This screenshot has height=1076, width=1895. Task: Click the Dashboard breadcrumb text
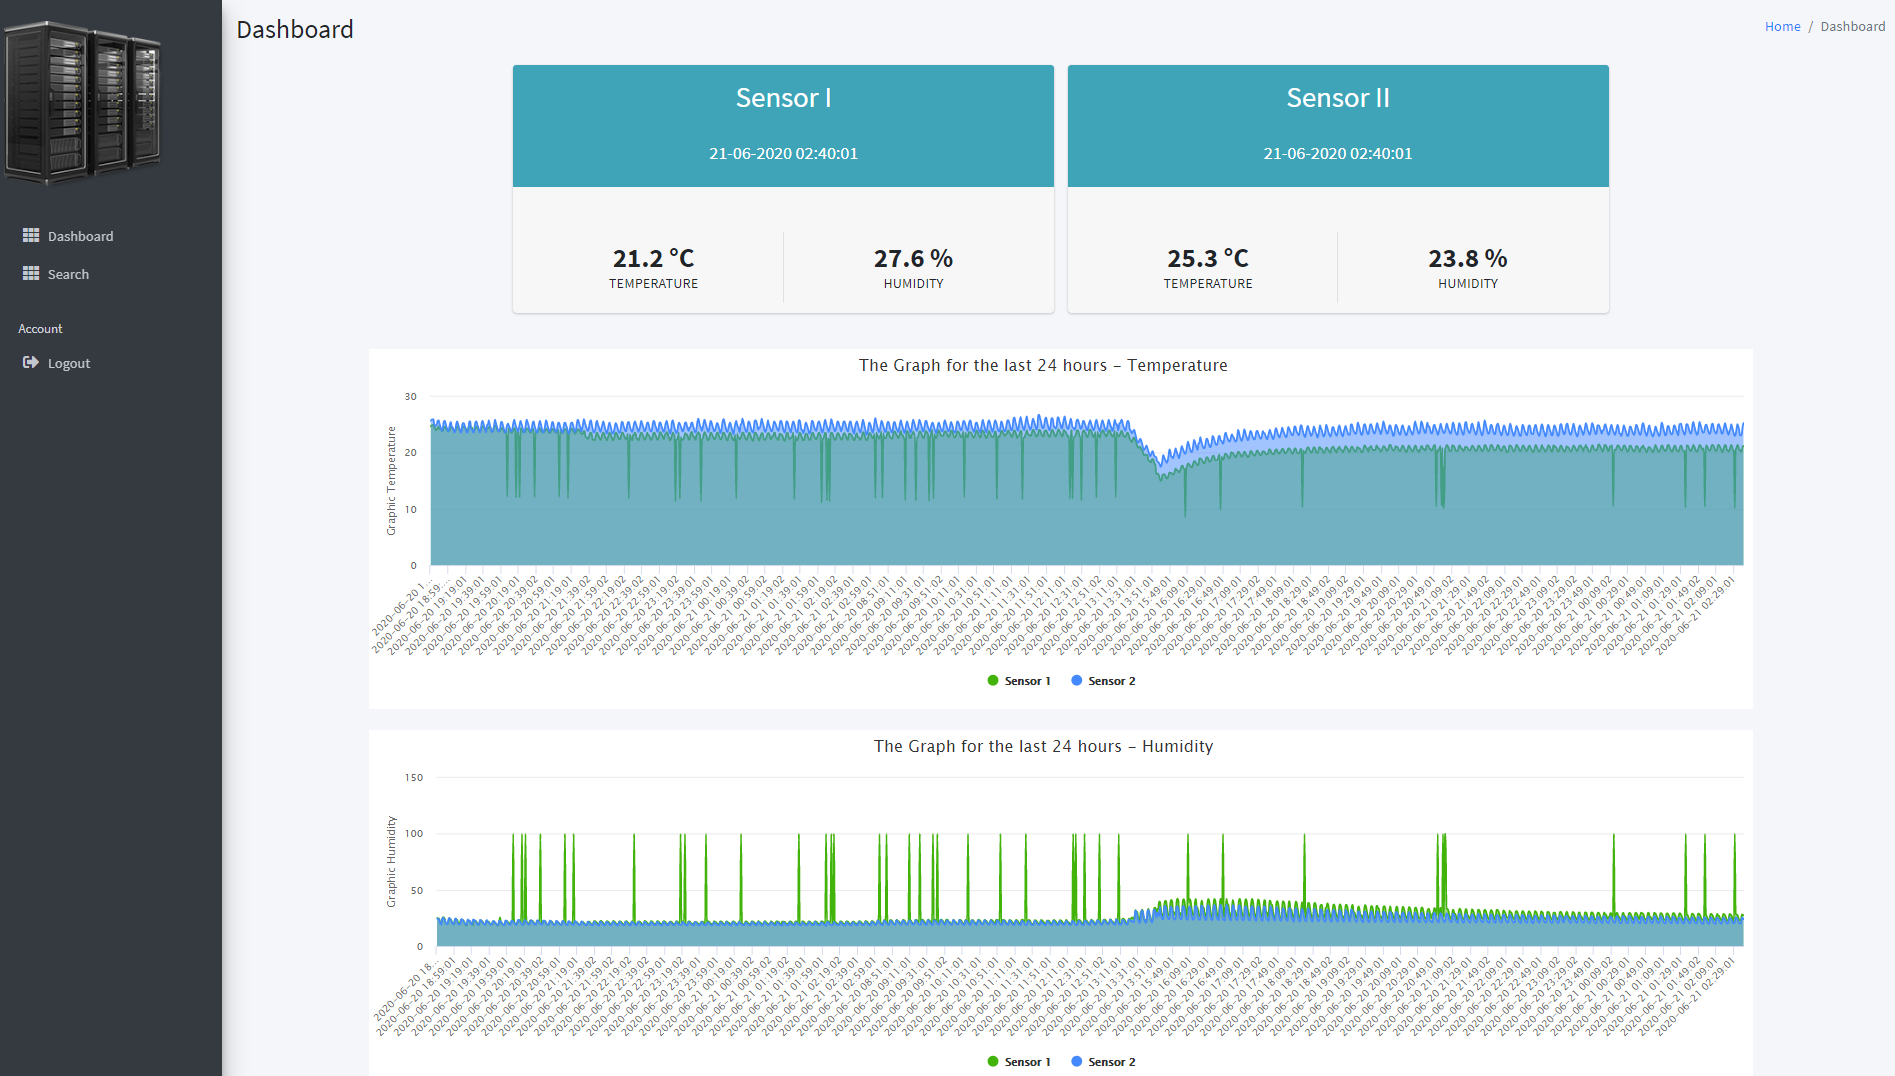(1852, 27)
